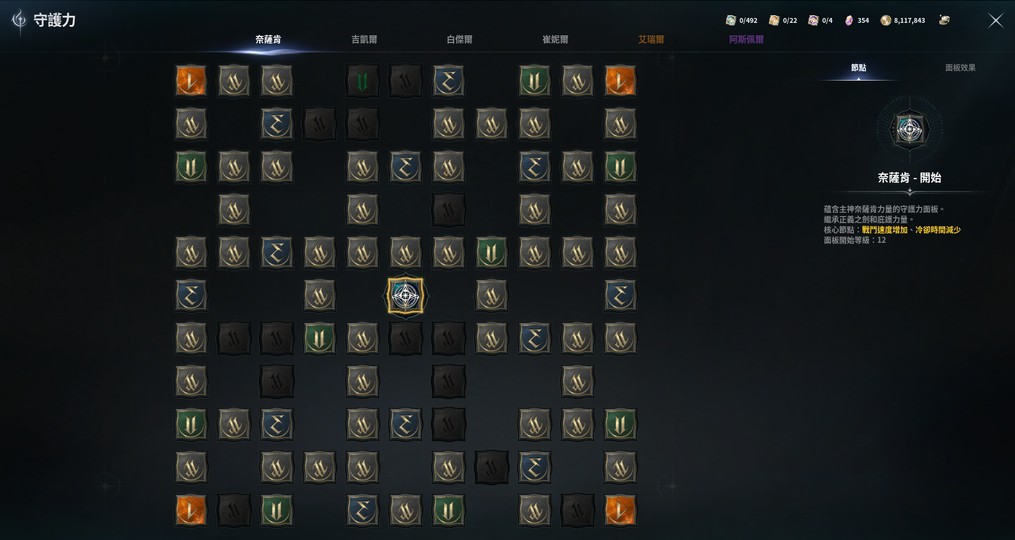The width and height of the screenshot is (1015, 540).
Task: Close the 守護力 window with the X
Action: (x=996, y=21)
